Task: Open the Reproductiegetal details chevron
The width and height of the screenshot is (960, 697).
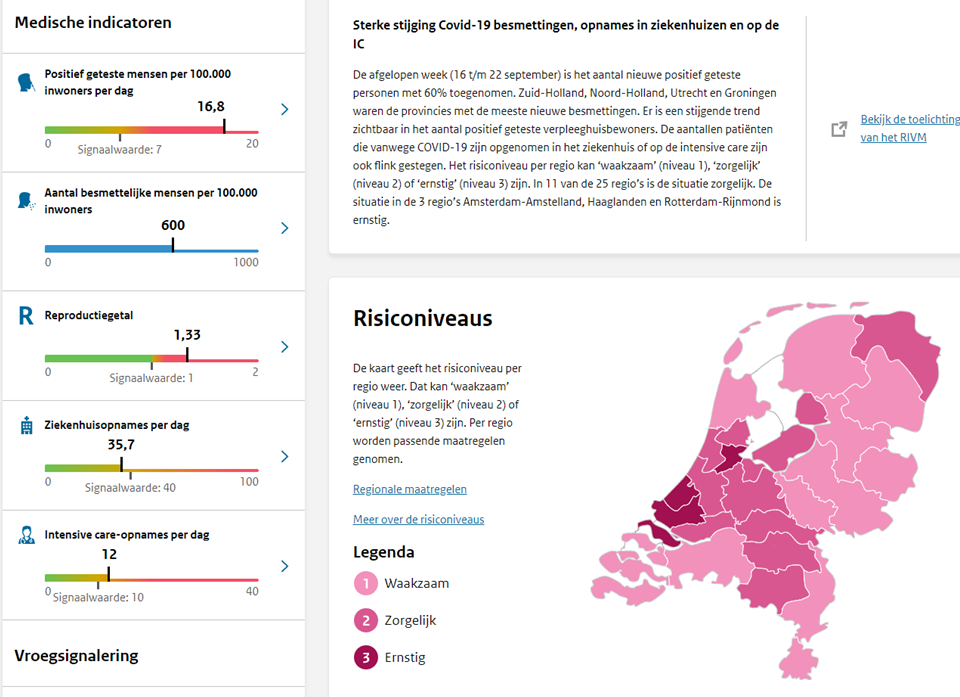Action: coord(285,347)
